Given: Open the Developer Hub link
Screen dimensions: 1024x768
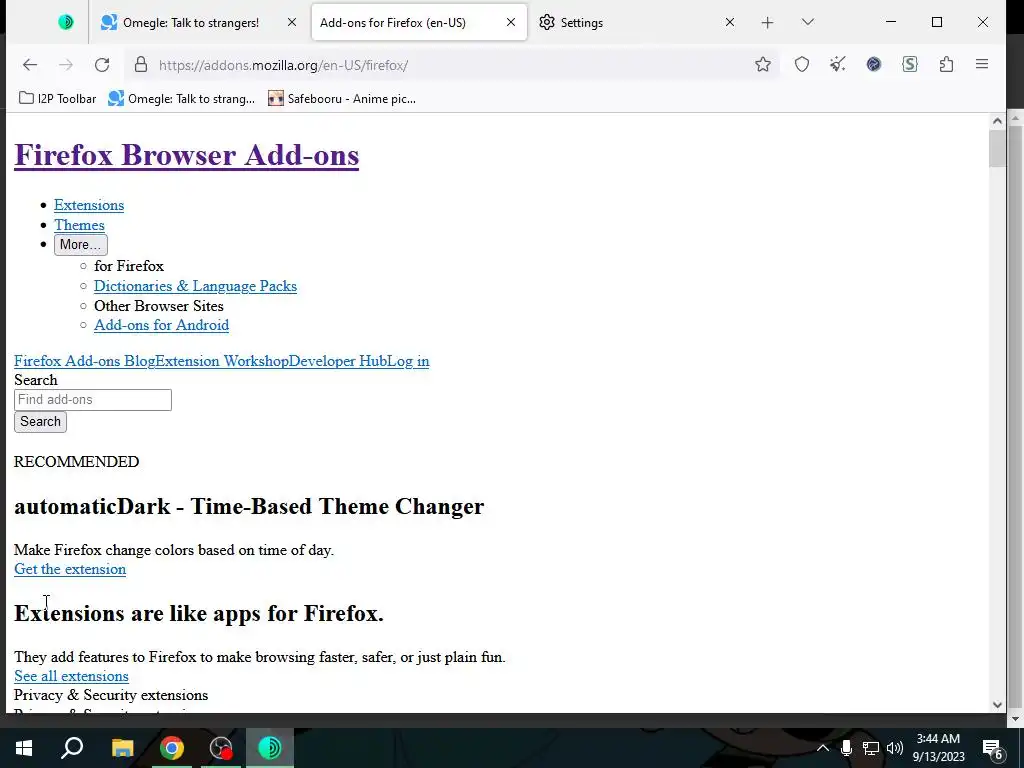Looking at the screenshot, I should pos(338,361).
